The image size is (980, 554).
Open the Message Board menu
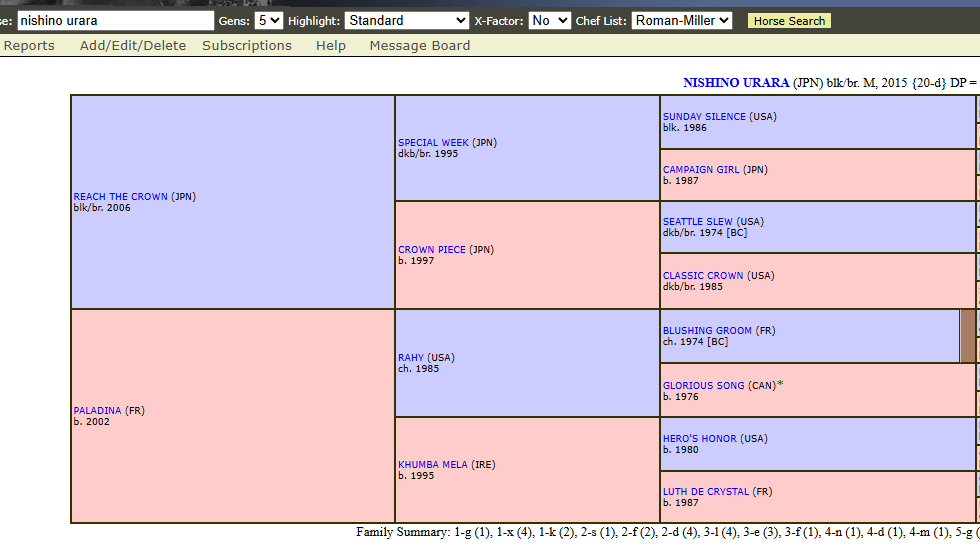[x=419, y=46]
